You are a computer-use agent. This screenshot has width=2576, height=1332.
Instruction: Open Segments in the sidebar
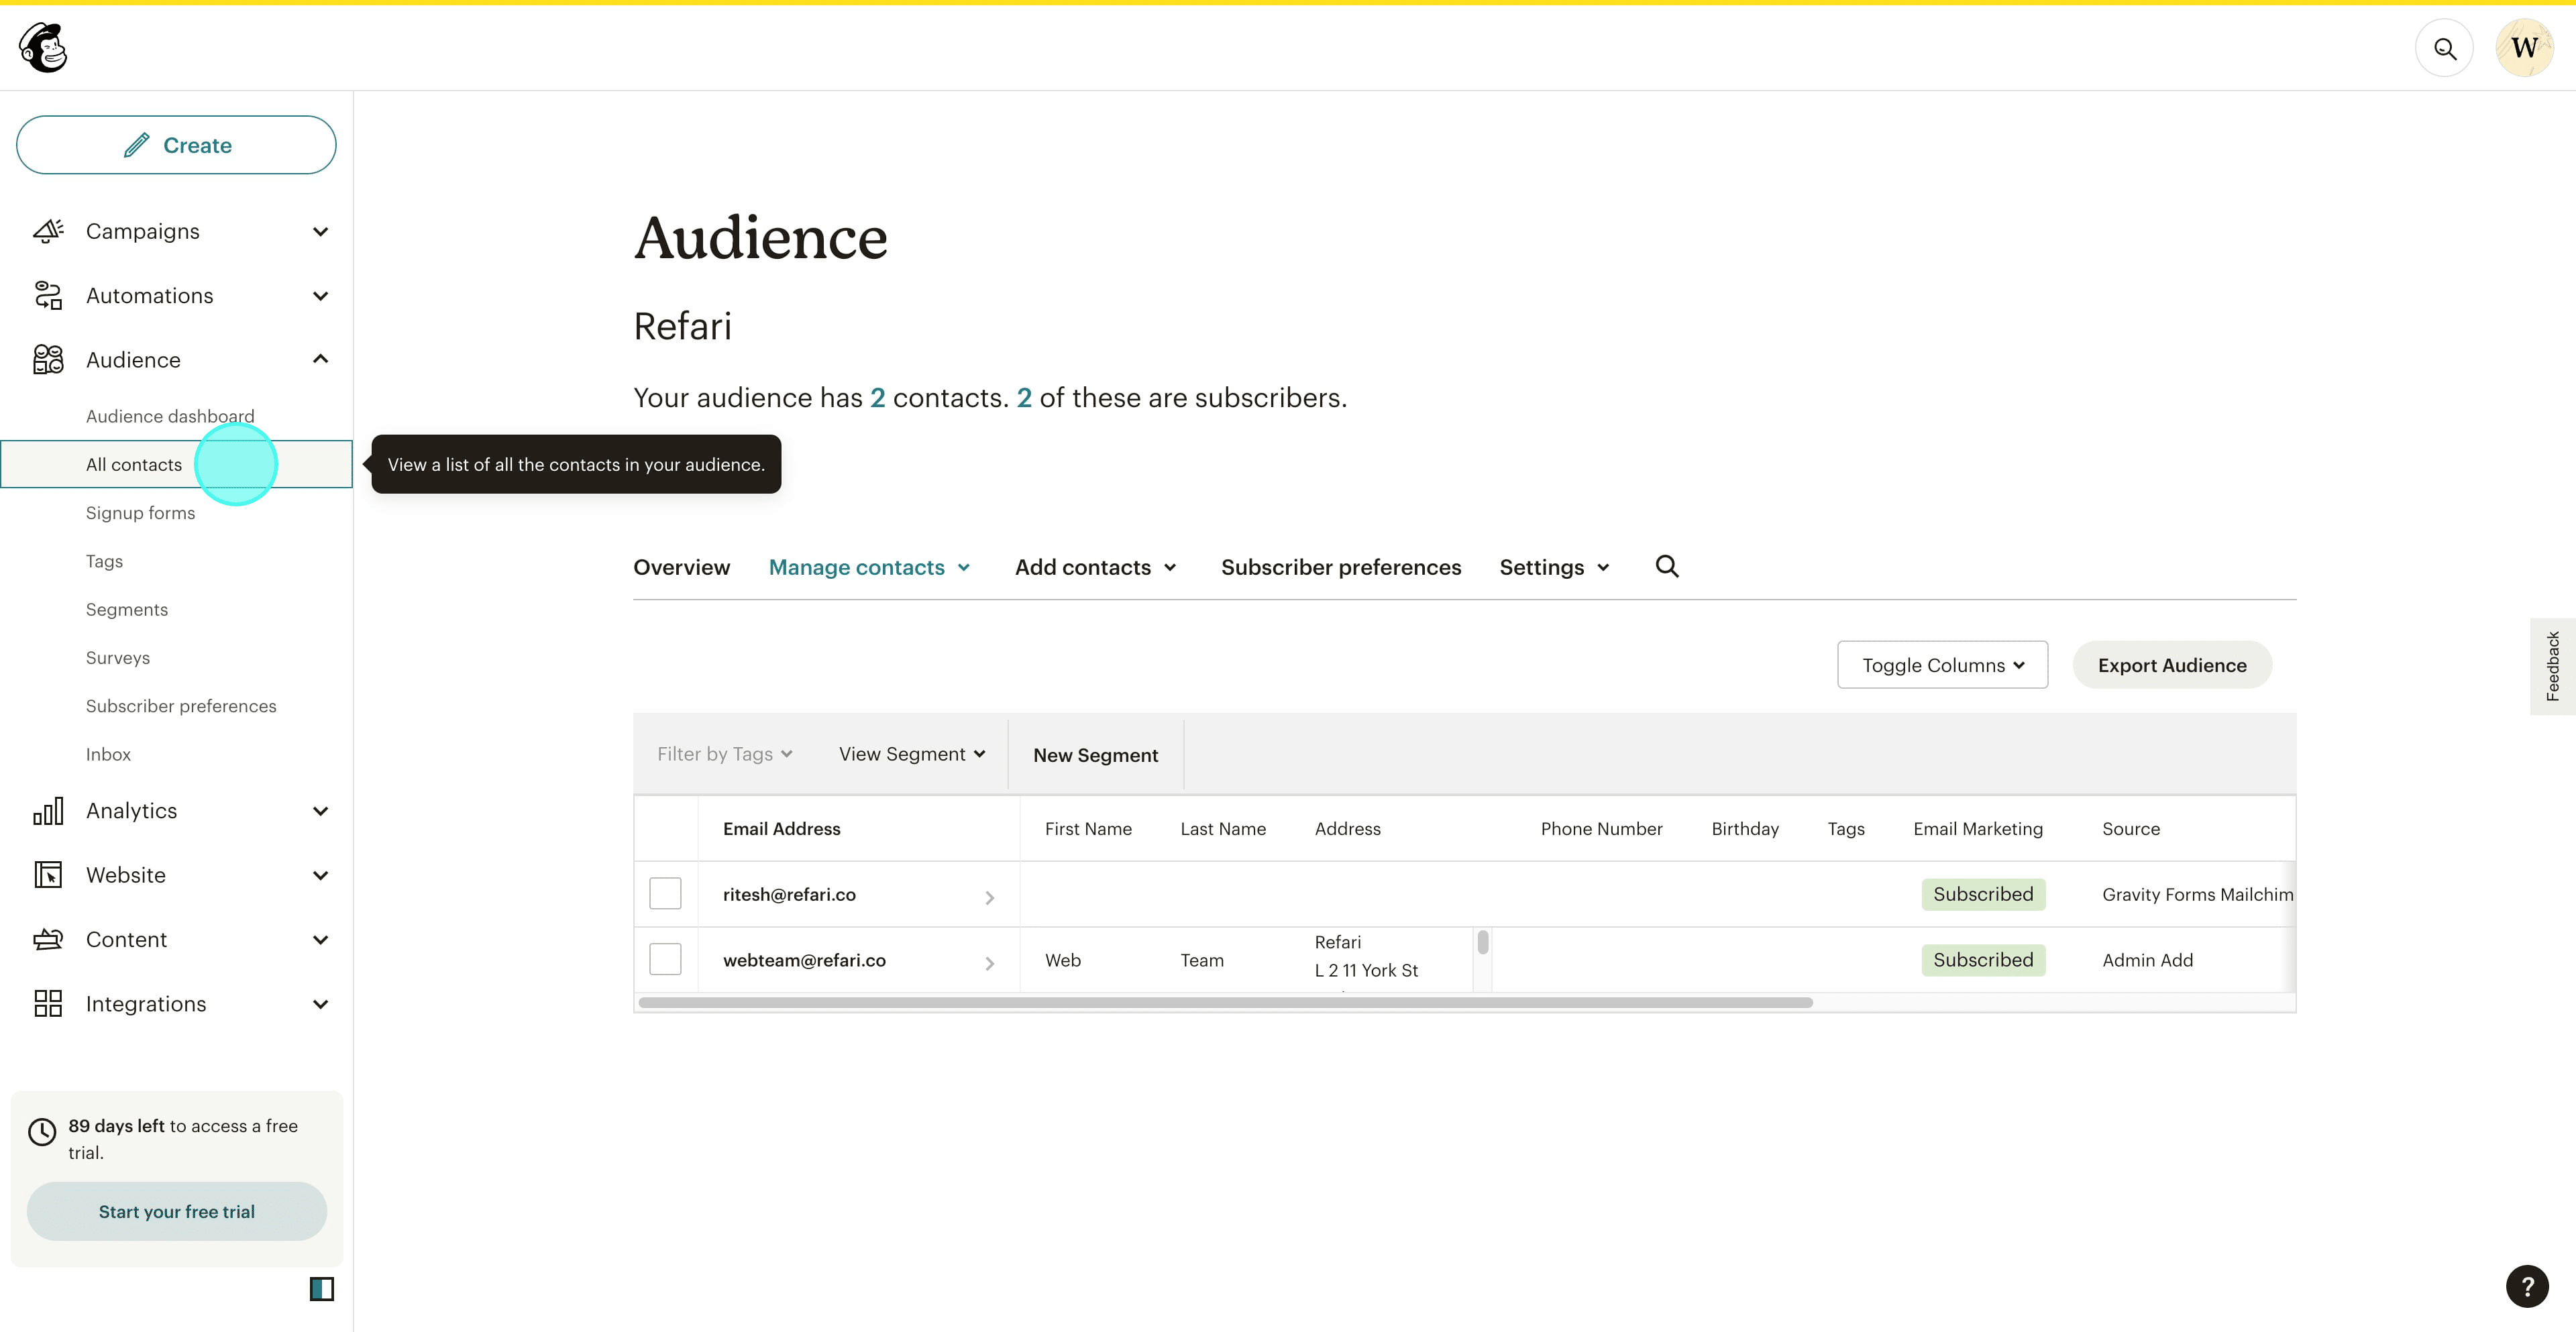127,609
